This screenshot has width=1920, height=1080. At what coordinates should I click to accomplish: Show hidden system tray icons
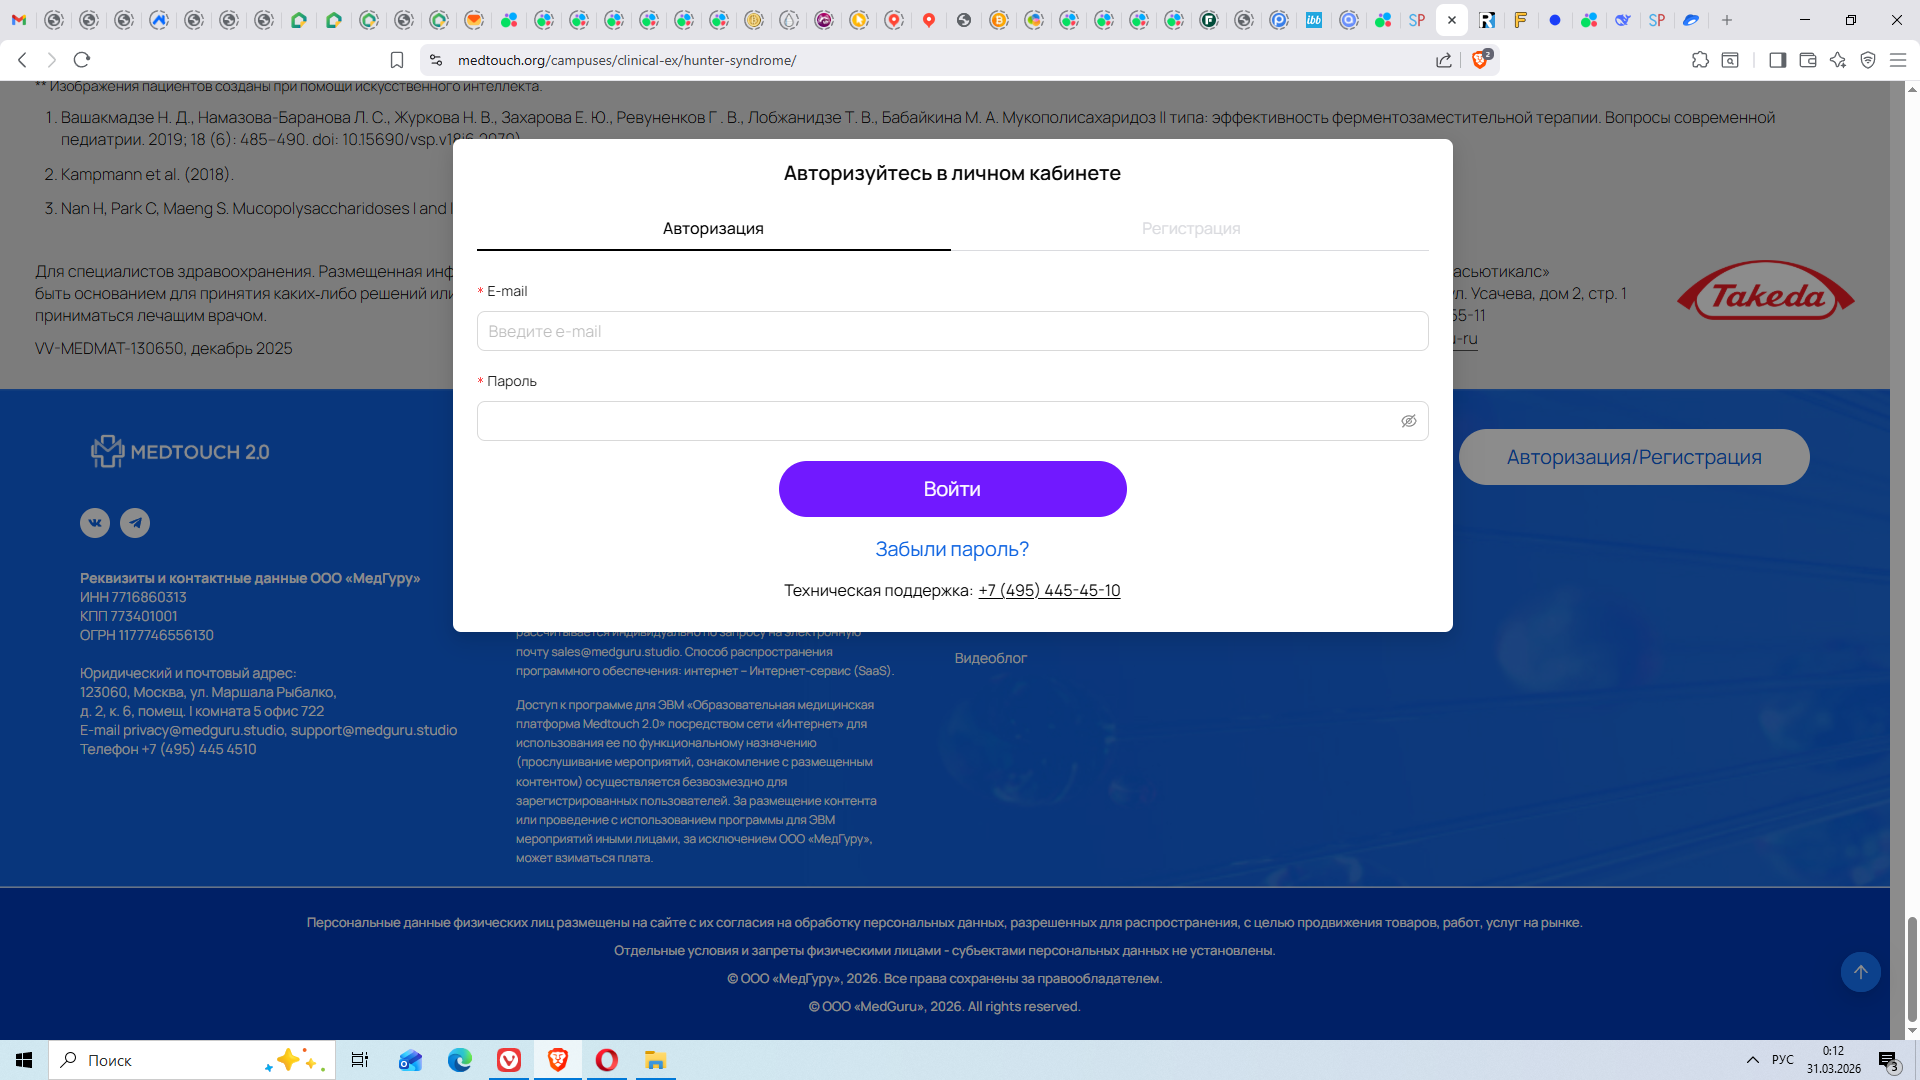1752,1060
